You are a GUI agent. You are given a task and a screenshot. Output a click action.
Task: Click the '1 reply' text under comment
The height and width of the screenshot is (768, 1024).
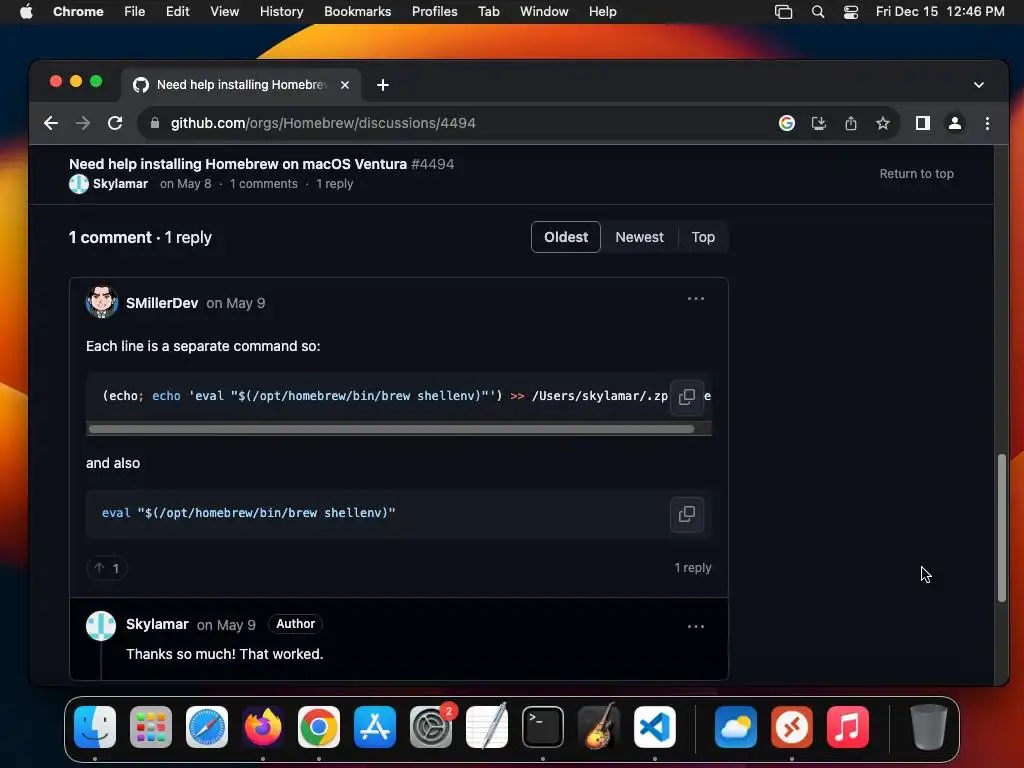click(693, 568)
